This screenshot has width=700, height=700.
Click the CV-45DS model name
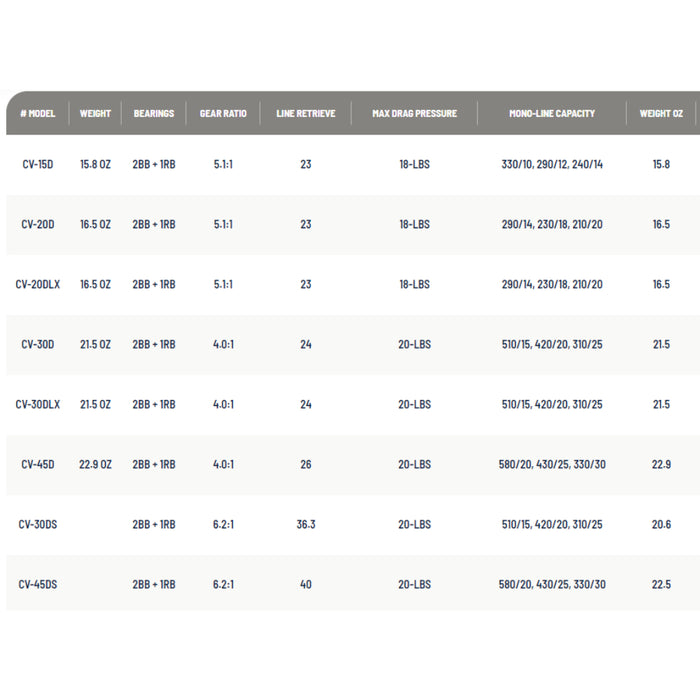point(38,584)
